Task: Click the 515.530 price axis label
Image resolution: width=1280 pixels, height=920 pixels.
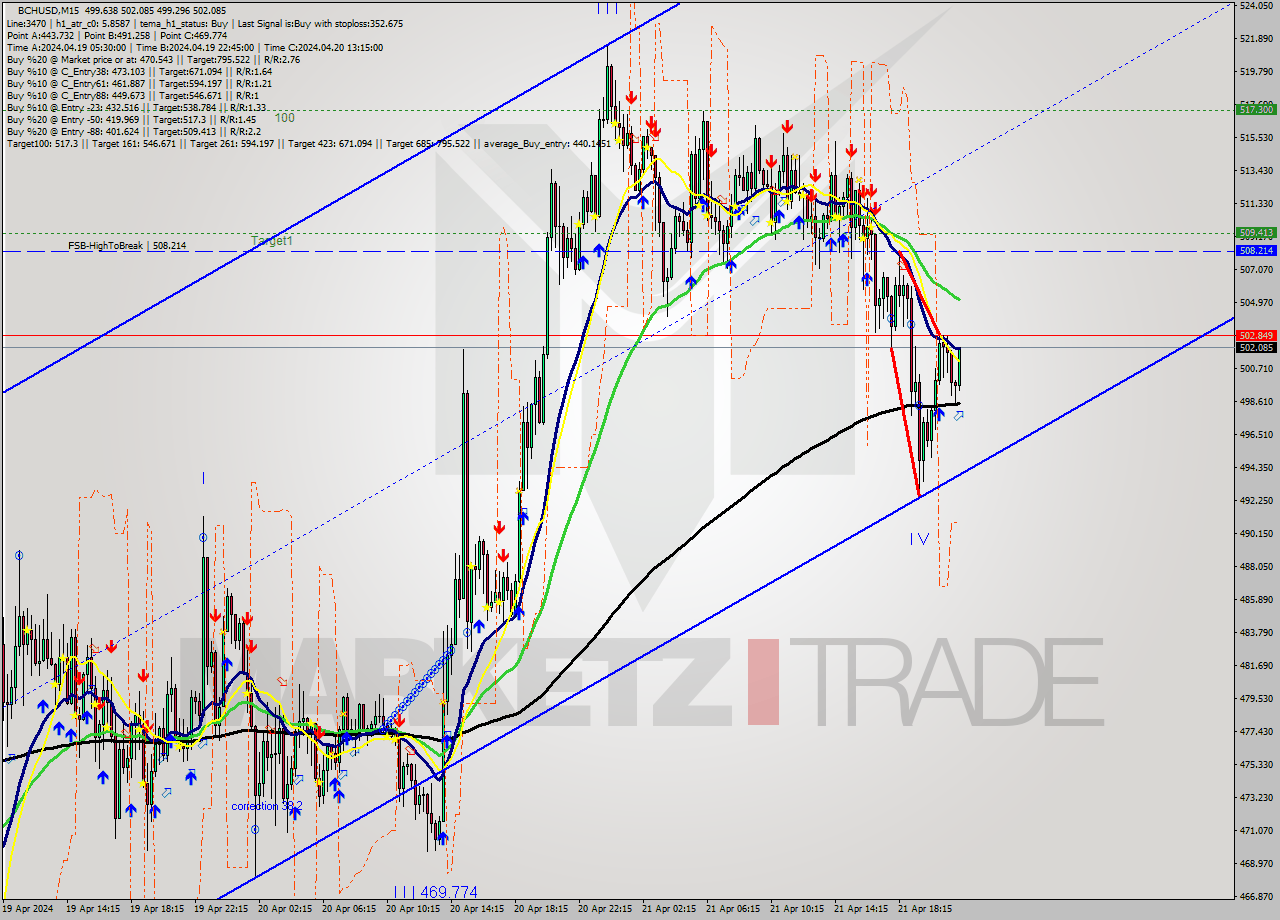Action: (x=1256, y=138)
